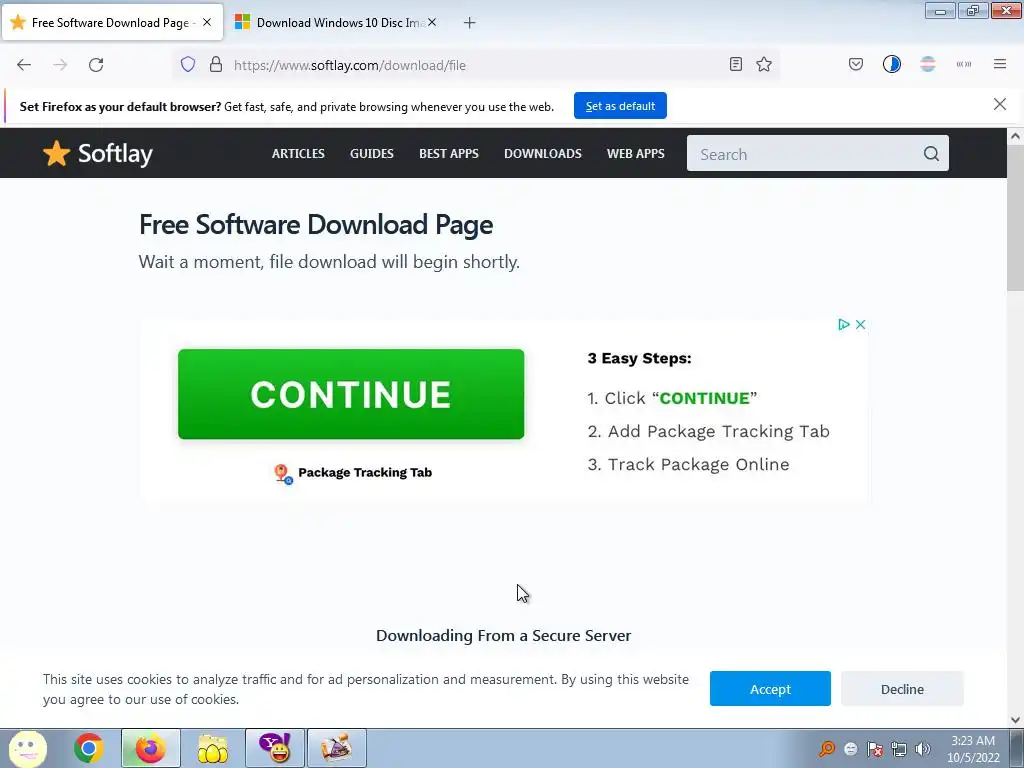
Task: Click the magnifier tray icon
Action: pyautogui.click(x=827, y=748)
